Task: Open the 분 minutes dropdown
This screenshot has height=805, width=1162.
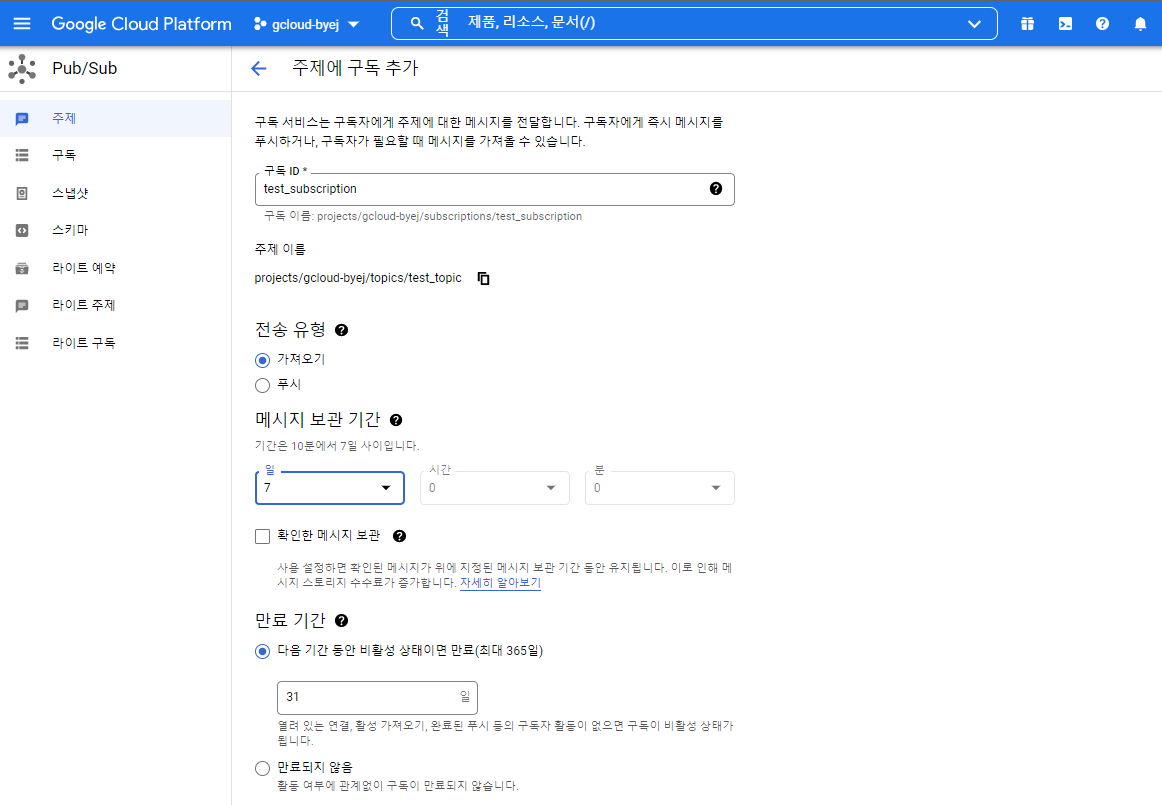Action: [660, 488]
